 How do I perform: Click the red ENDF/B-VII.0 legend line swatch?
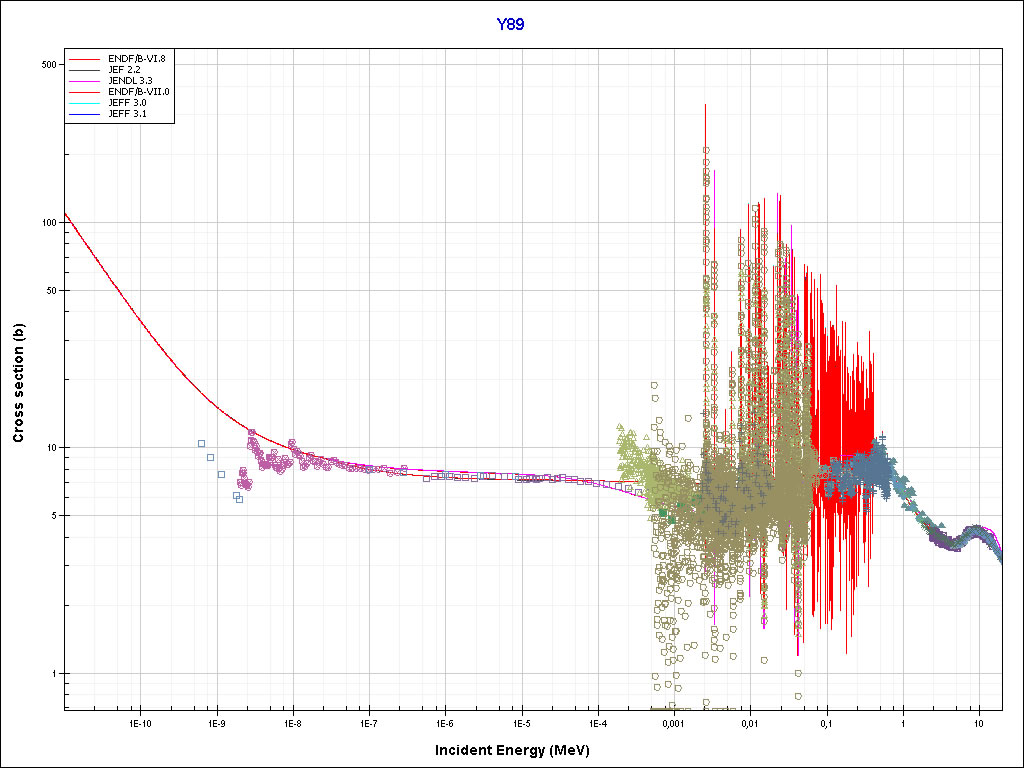[85, 92]
